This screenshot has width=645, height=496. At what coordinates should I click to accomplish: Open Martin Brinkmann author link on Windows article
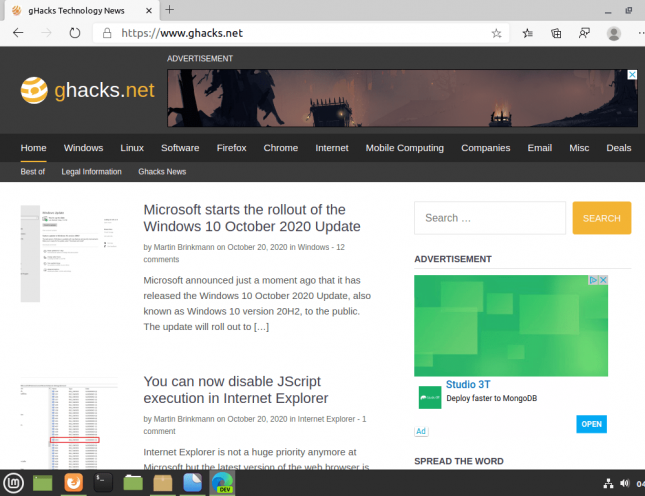point(184,247)
